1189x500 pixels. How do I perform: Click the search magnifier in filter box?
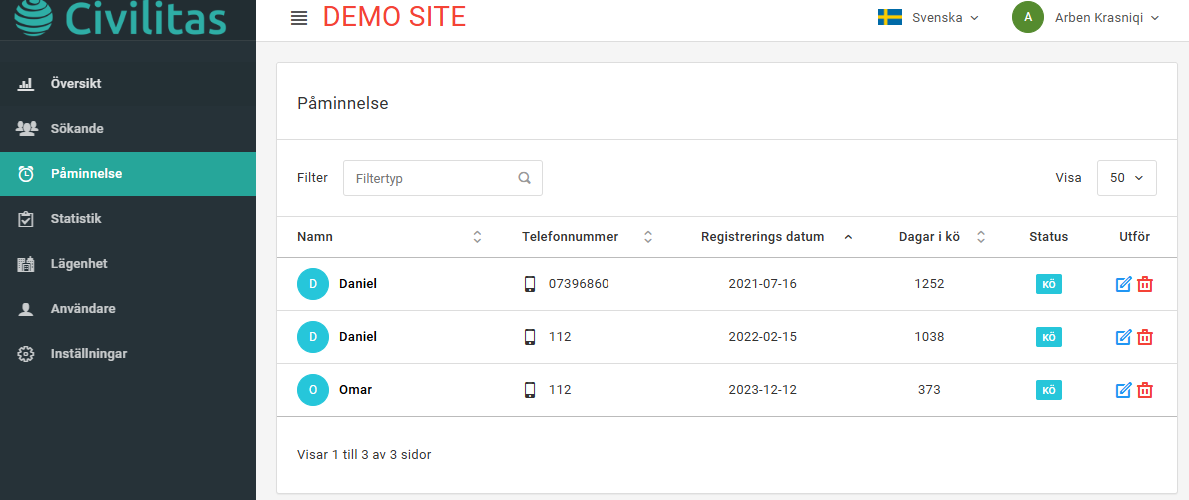coord(524,178)
